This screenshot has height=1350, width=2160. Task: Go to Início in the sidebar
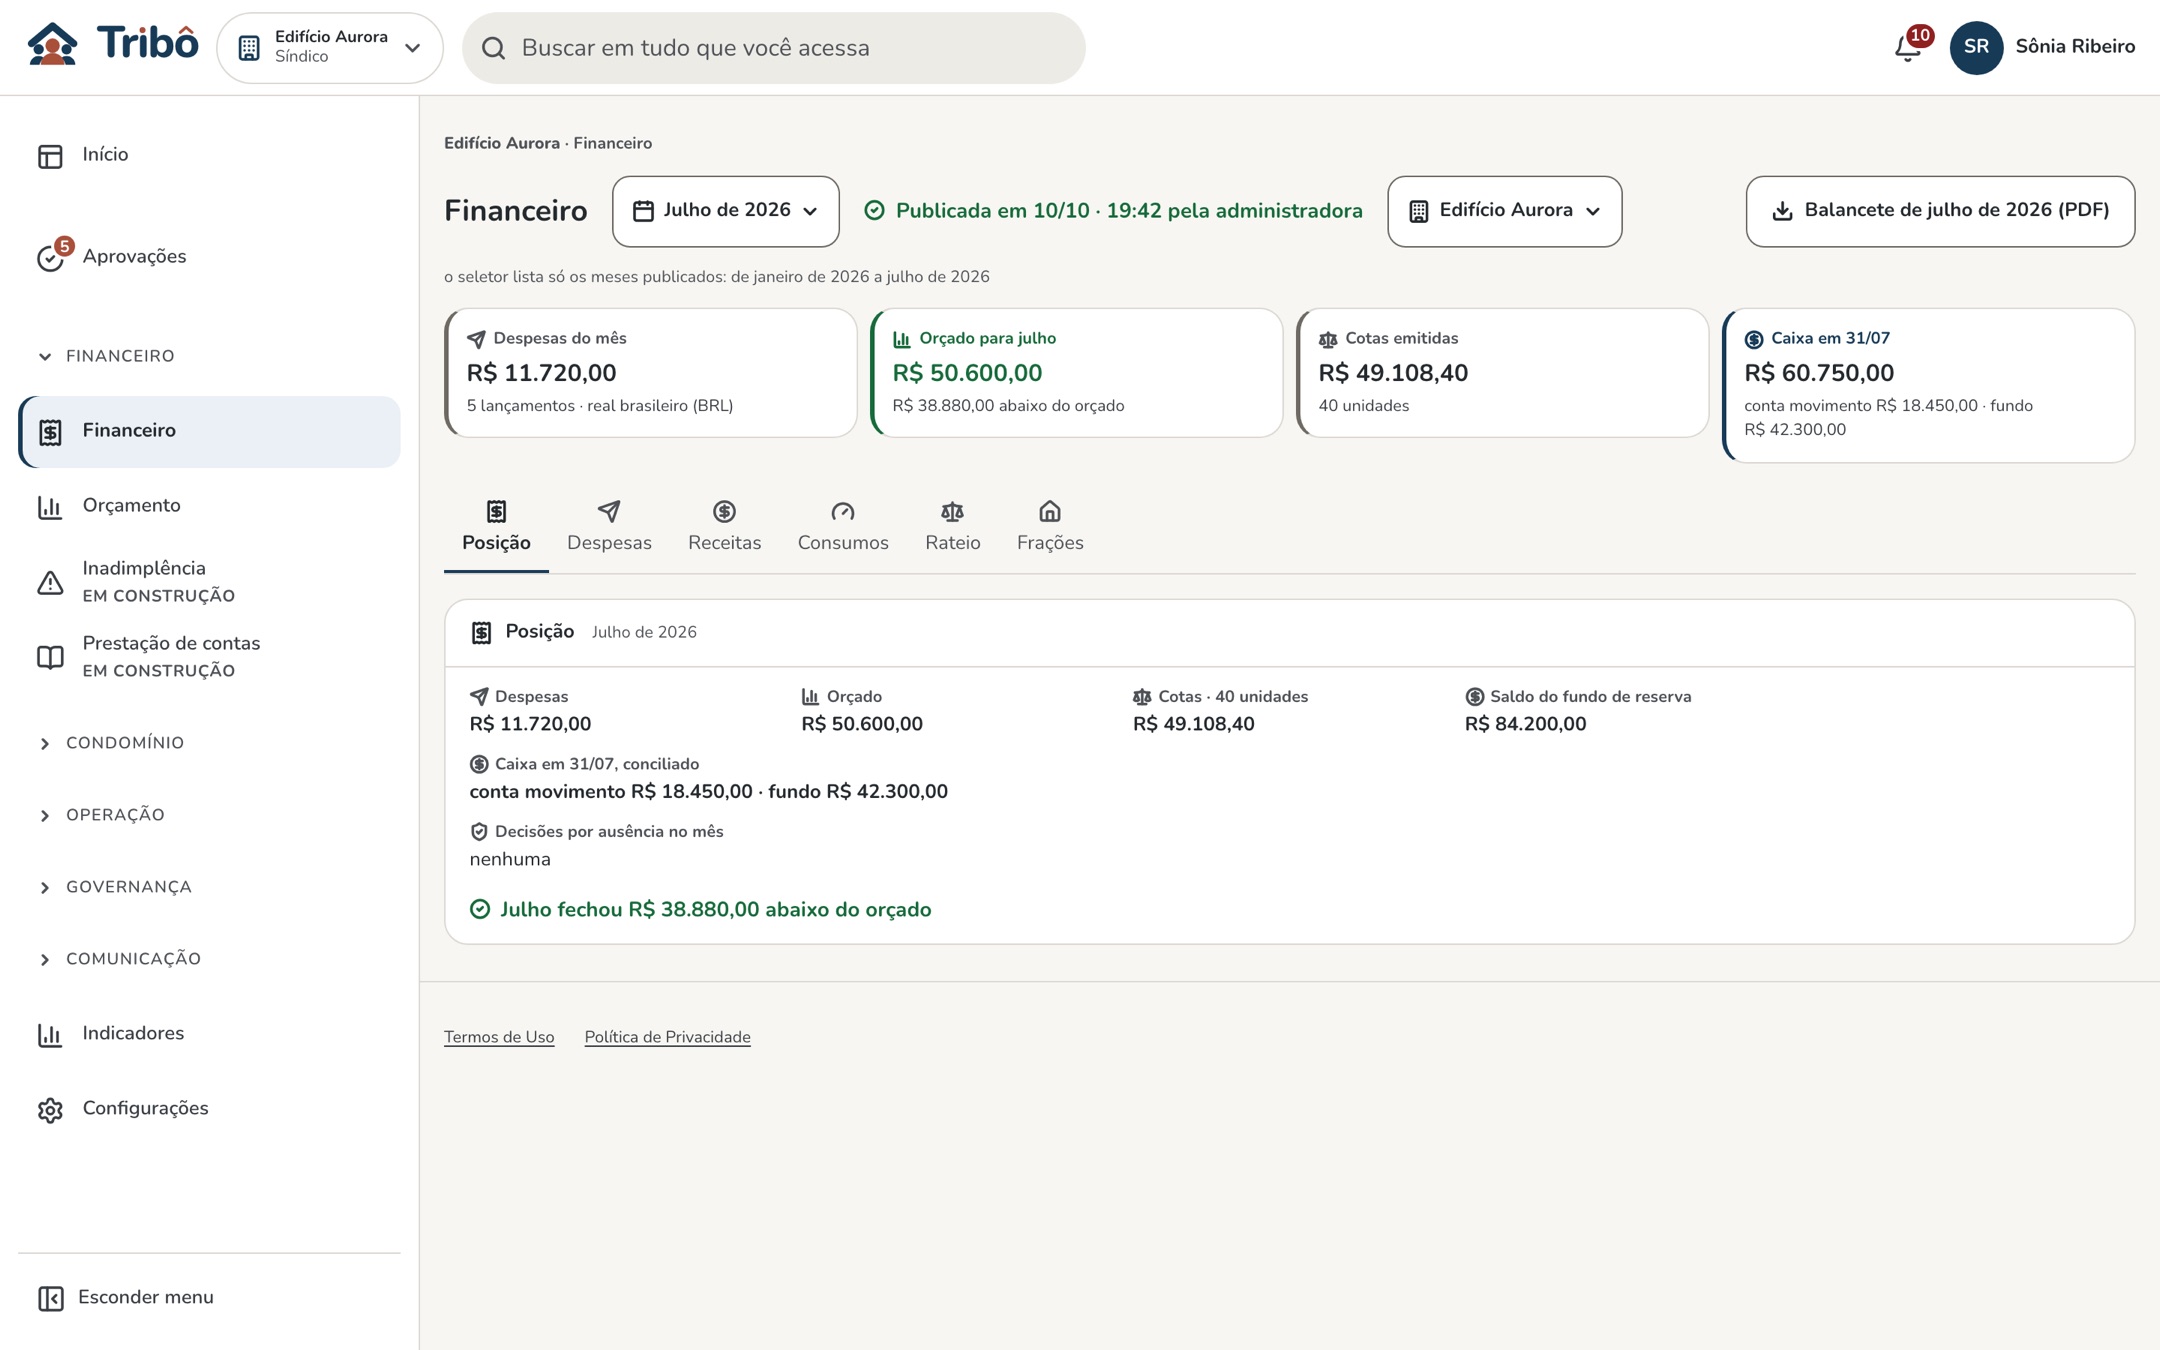(209, 155)
